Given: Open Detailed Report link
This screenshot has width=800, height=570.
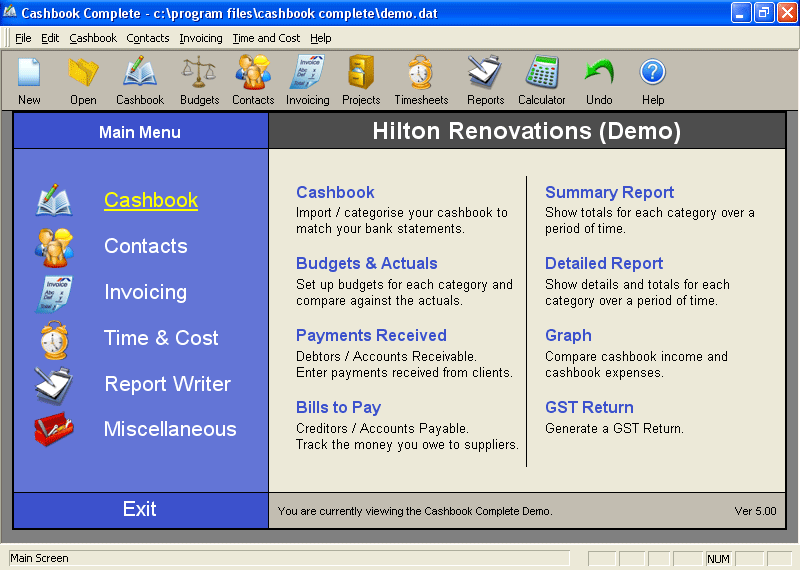Looking at the screenshot, I should click(x=604, y=263).
